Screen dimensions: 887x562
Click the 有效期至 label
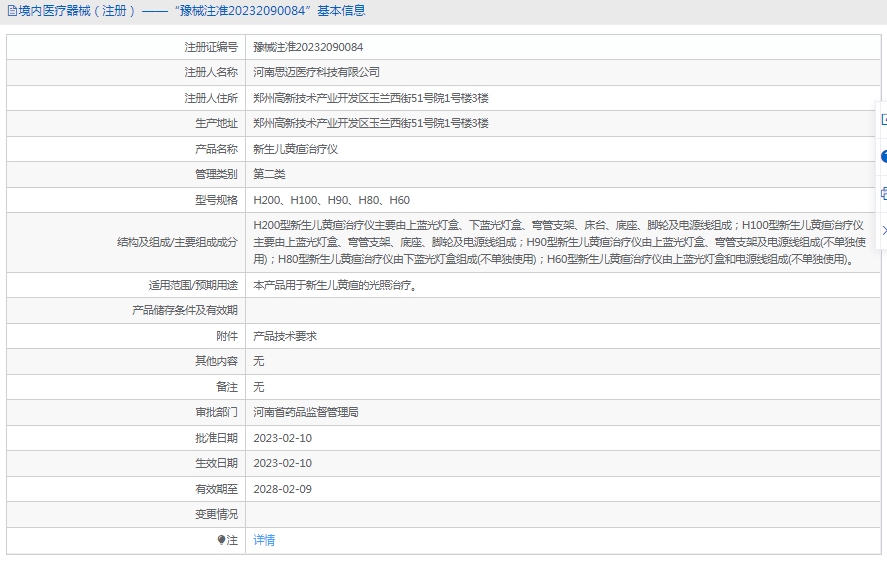(217, 489)
